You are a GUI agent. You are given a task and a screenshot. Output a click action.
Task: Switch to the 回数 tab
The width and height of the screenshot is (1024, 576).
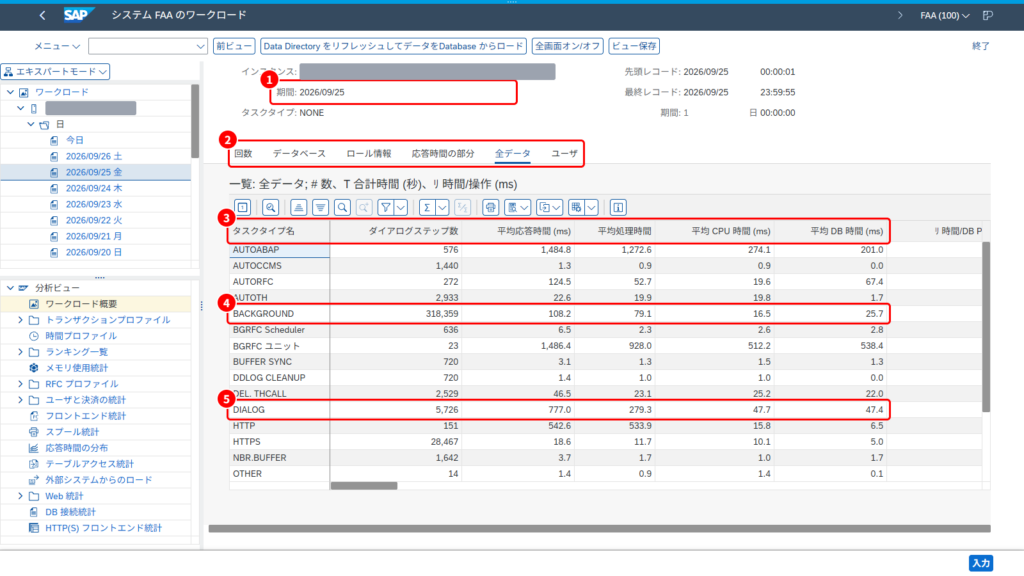coord(243,153)
